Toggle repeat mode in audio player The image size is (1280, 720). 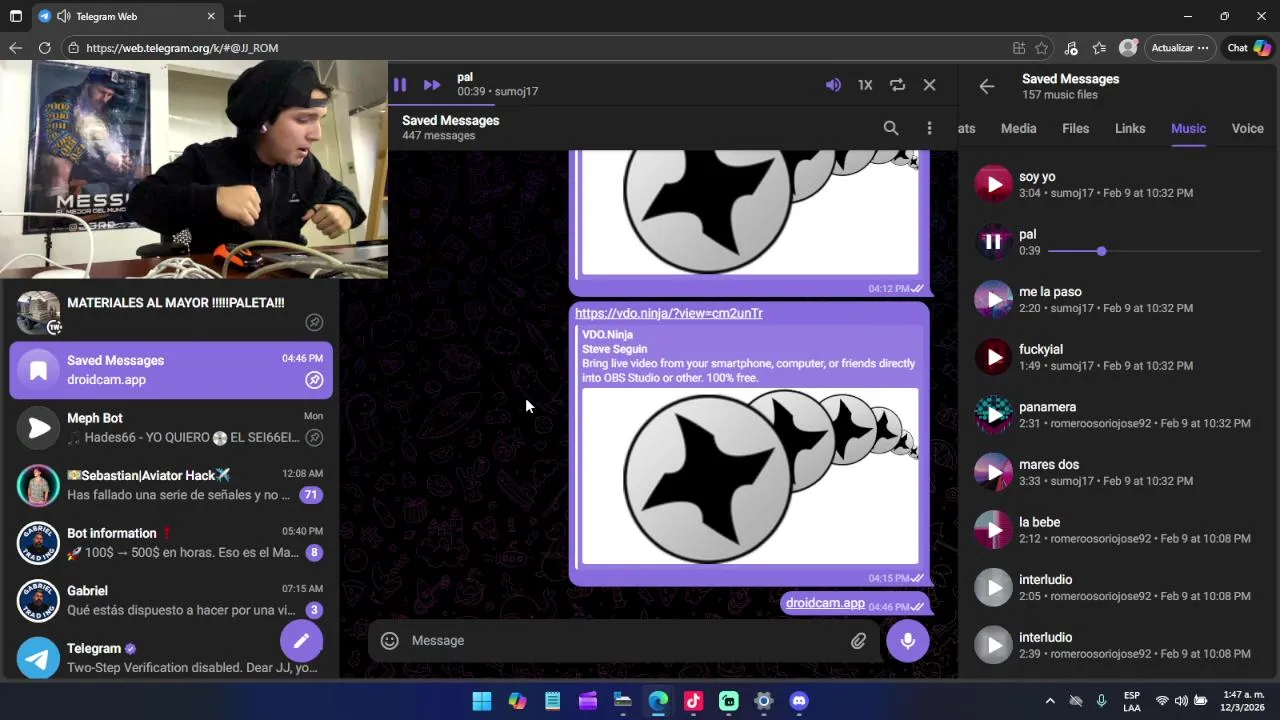[897, 85]
